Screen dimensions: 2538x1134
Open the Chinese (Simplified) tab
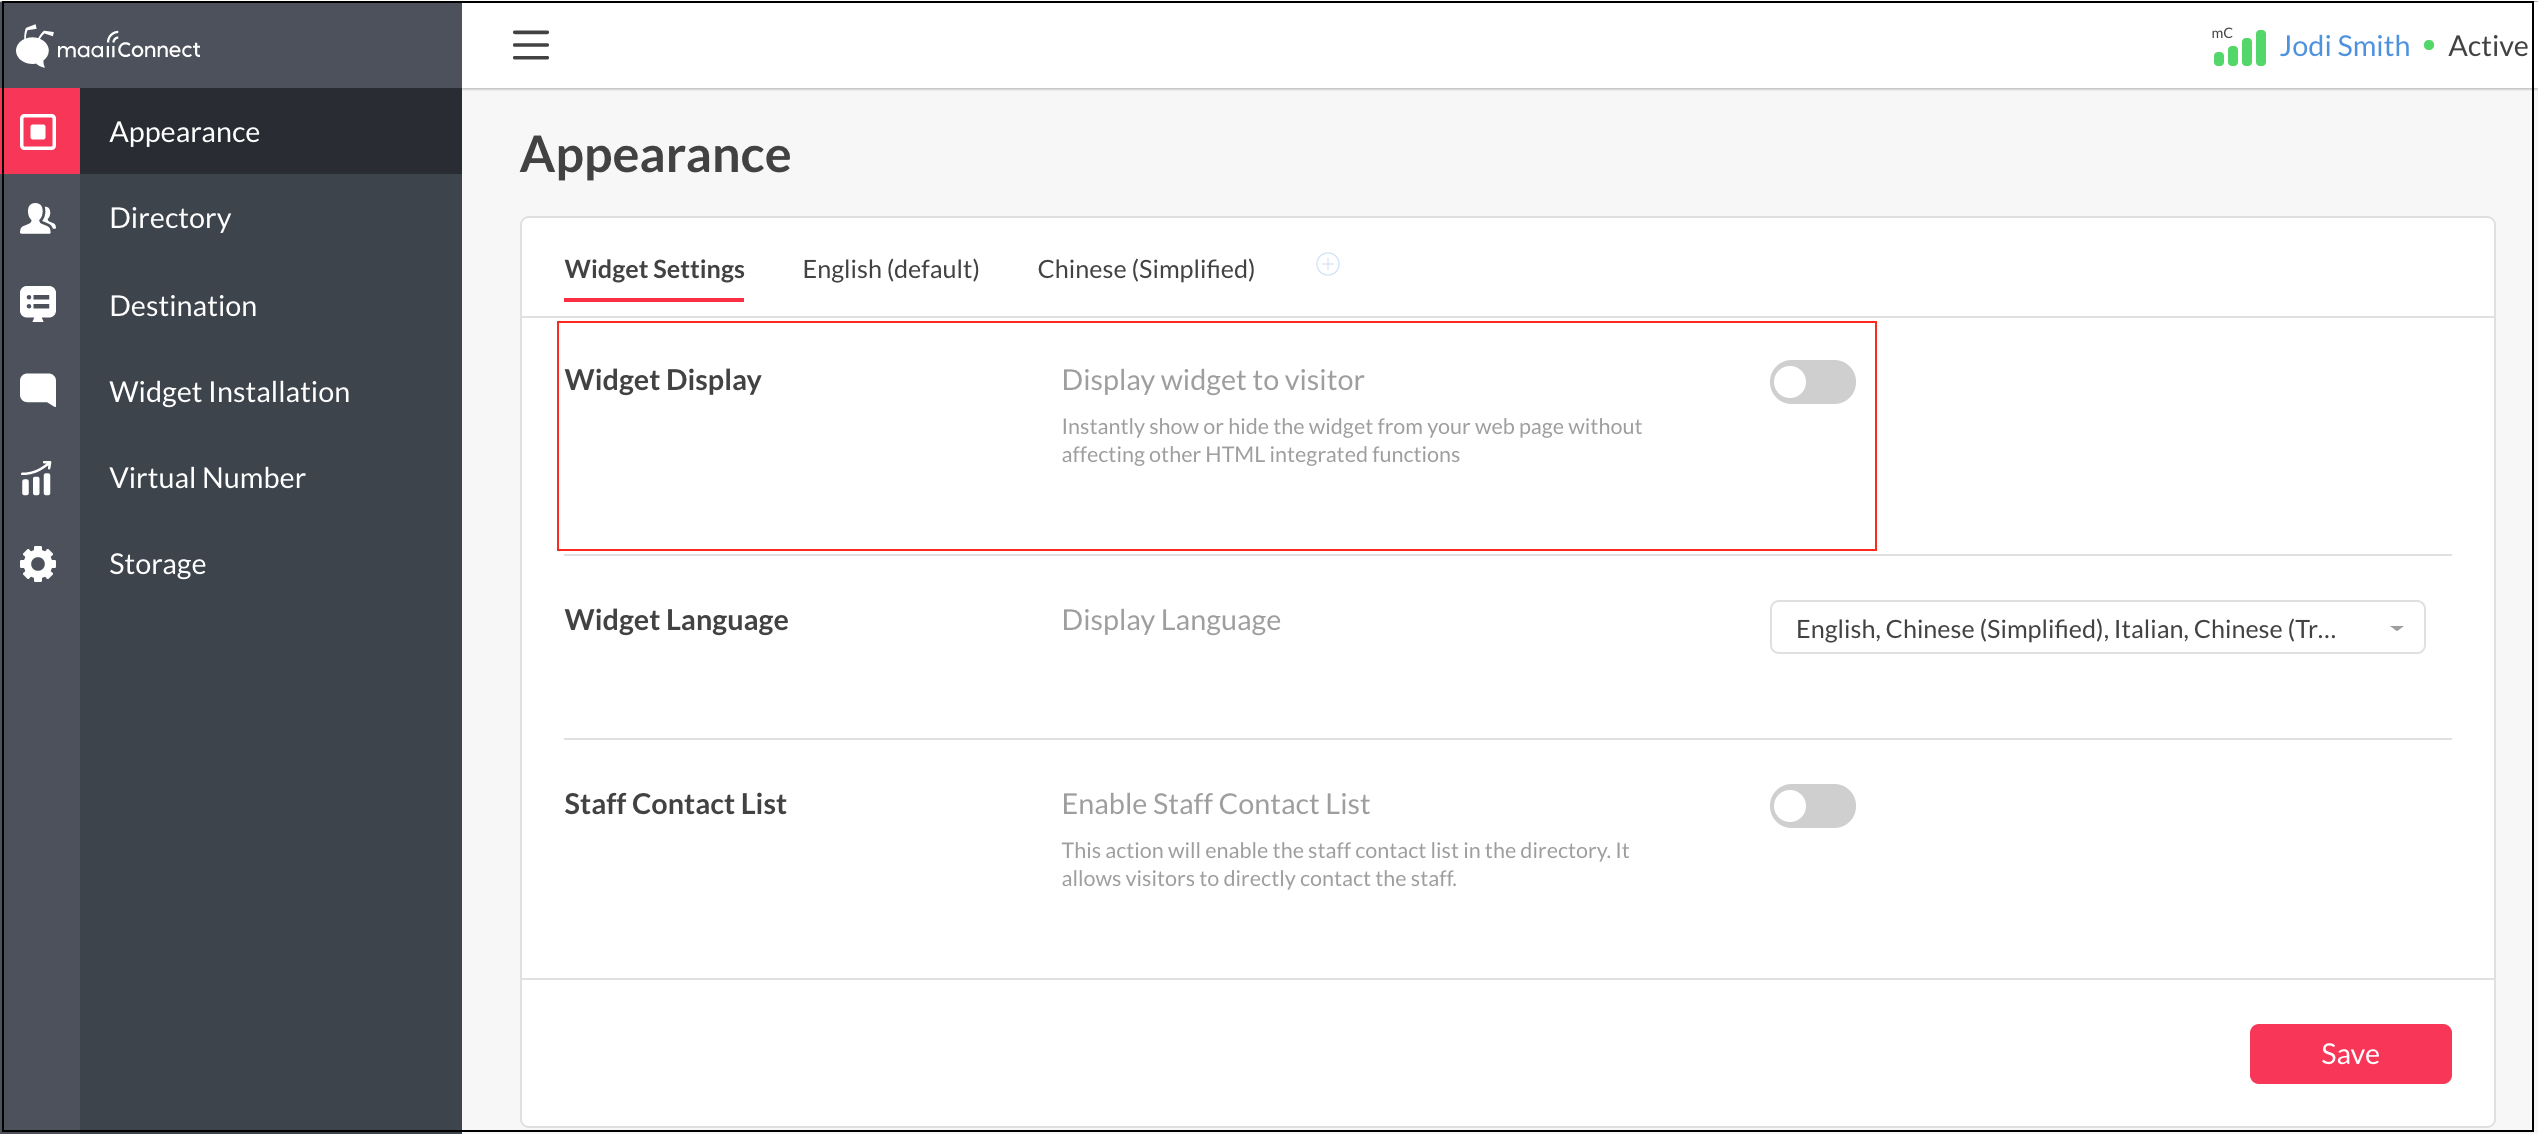point(1145,269)
